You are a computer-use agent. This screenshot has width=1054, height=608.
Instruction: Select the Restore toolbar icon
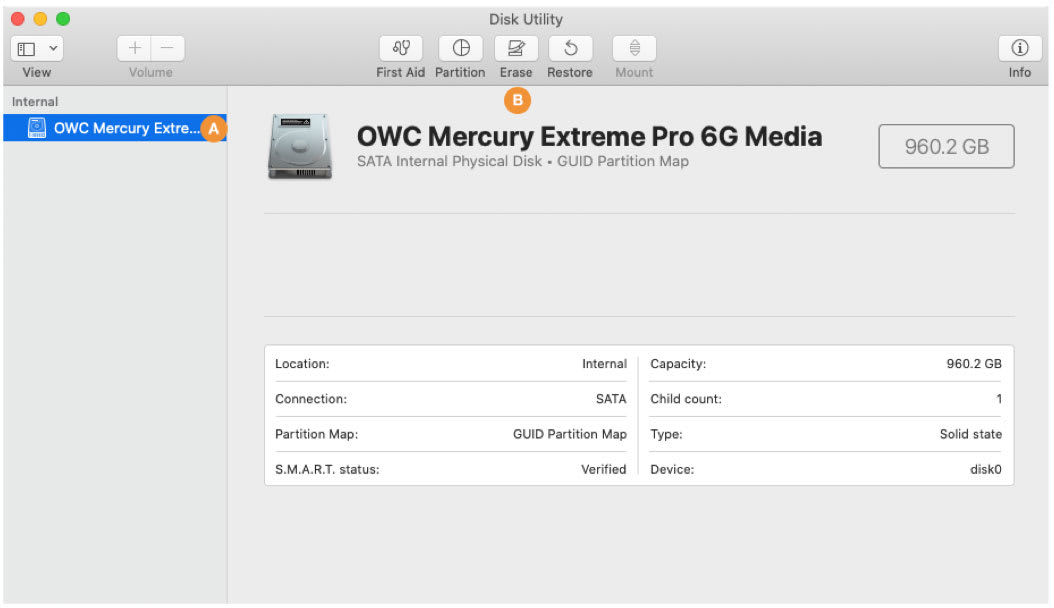point(570,48)
